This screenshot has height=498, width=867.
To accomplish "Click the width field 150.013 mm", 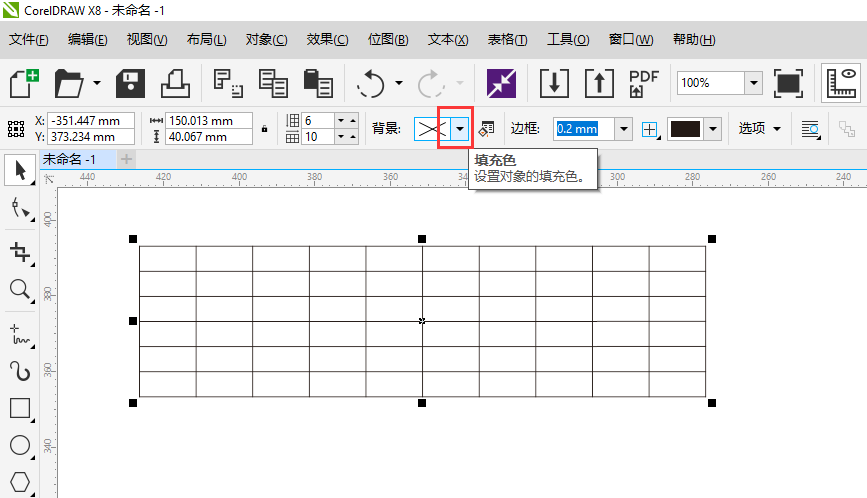I will pyautogui.click(x=208, y=120).
